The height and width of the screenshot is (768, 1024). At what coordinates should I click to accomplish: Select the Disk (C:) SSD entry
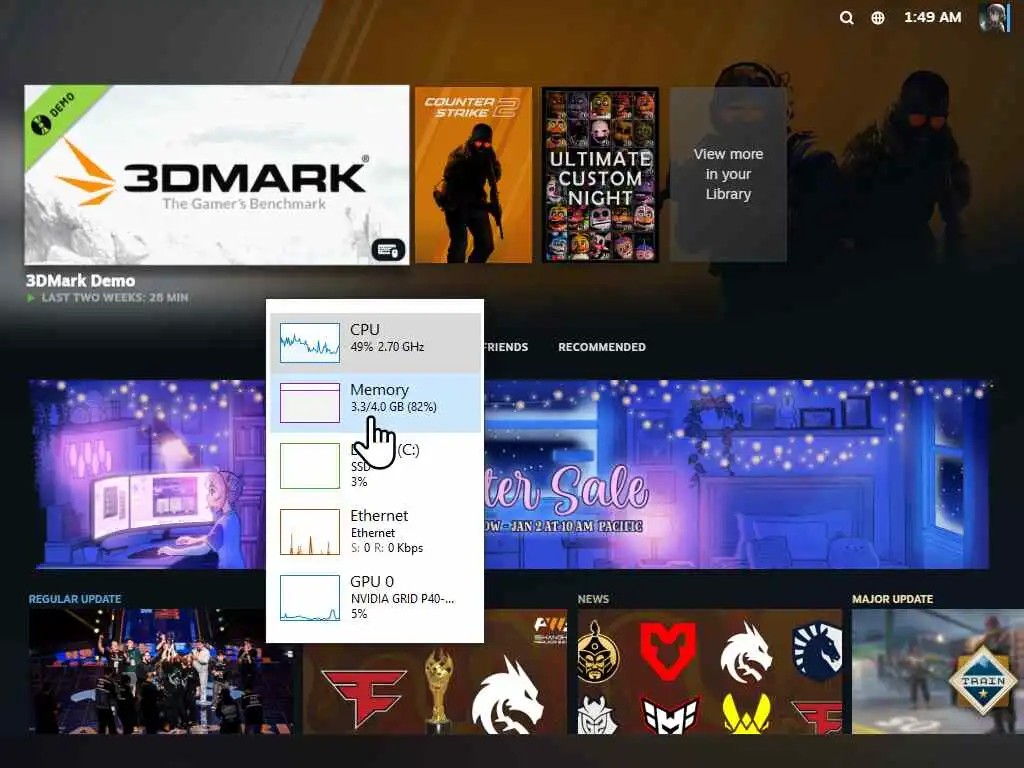point(376,466)
